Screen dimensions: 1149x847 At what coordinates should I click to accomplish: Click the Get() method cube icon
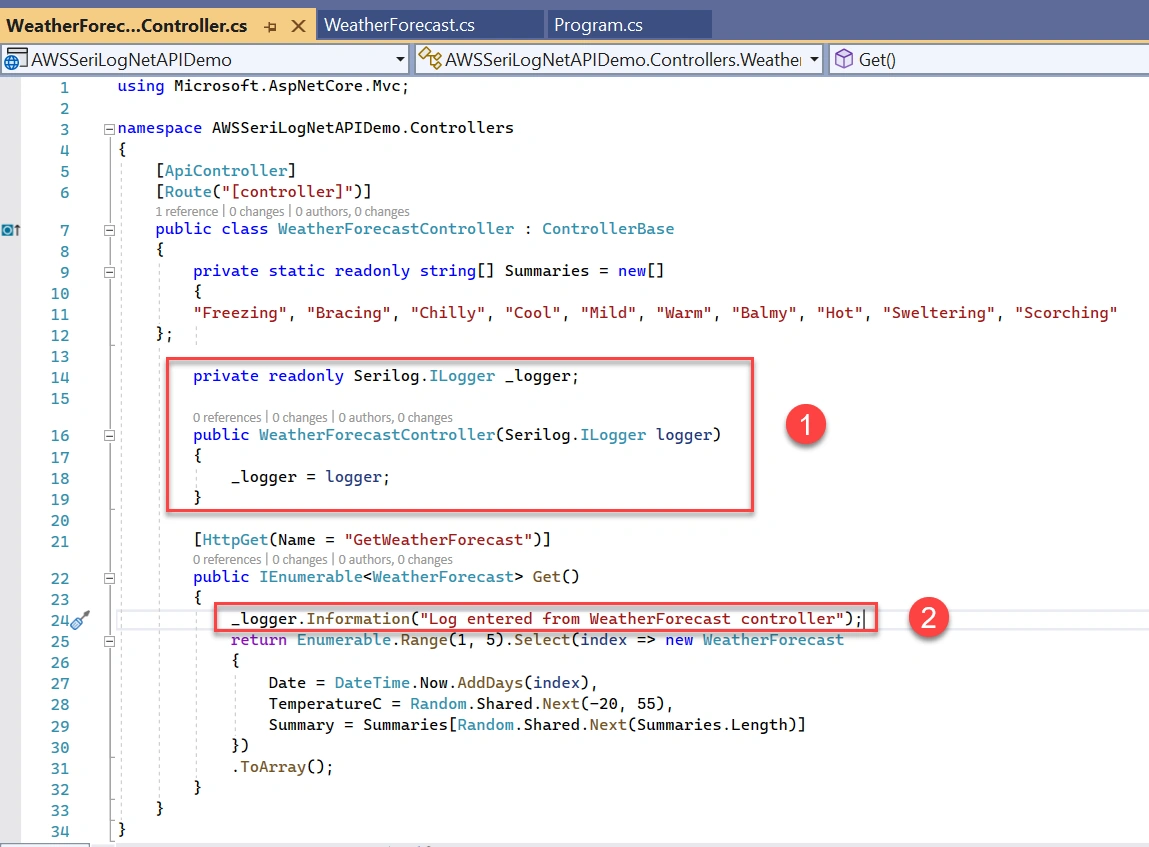[844, 59]
